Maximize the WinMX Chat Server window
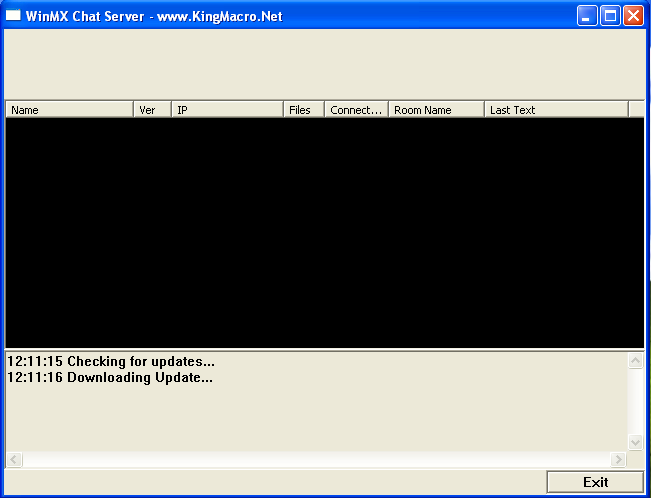Image resolution: width=651 pixels, height=498 pixels. click(610, 16)
